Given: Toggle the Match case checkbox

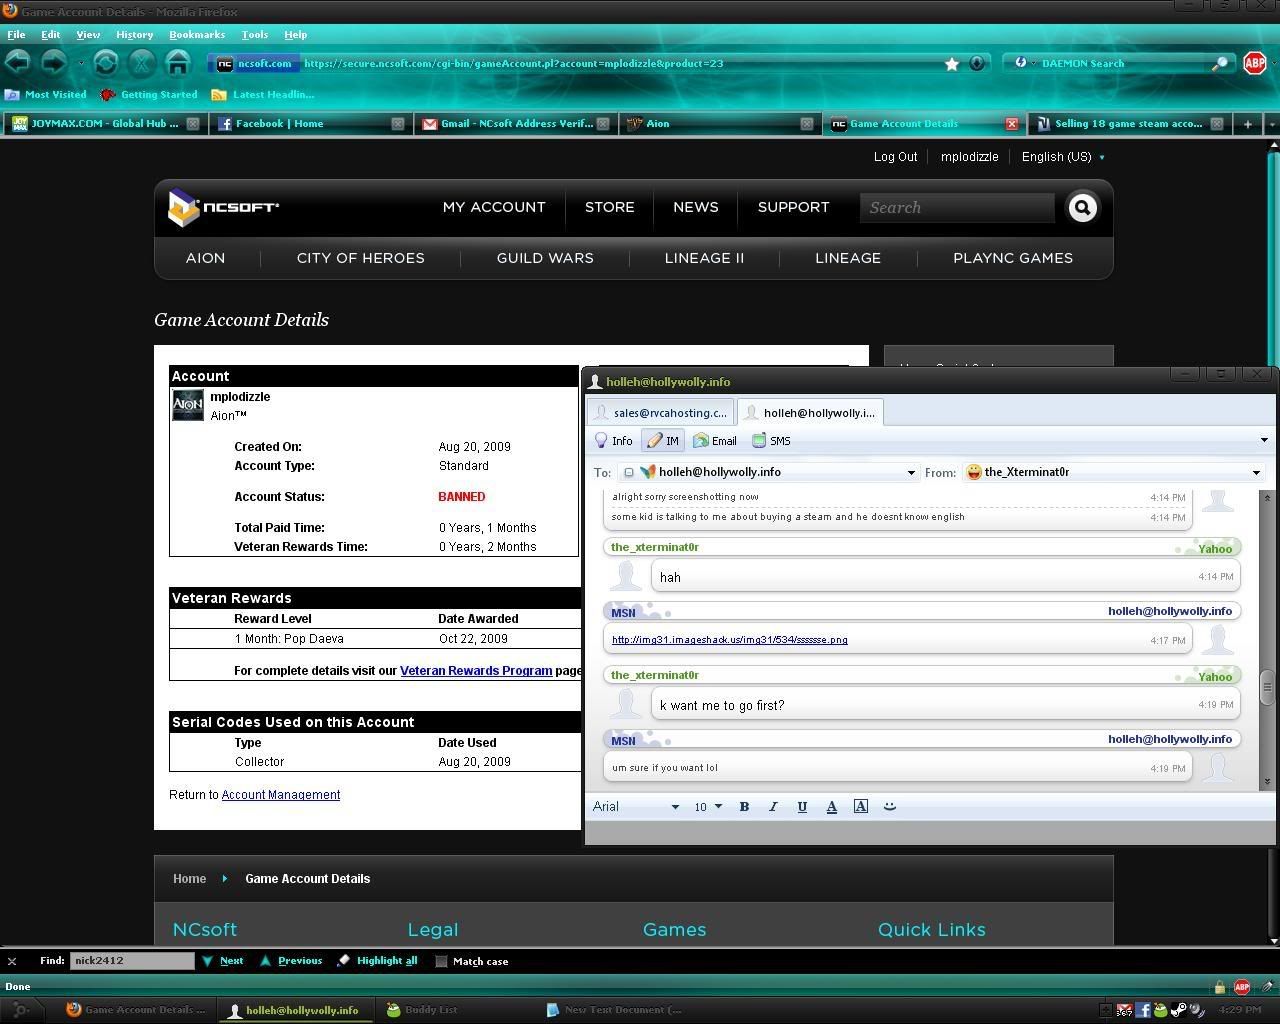Looking at the screenshot, I should tap(441, 961).
